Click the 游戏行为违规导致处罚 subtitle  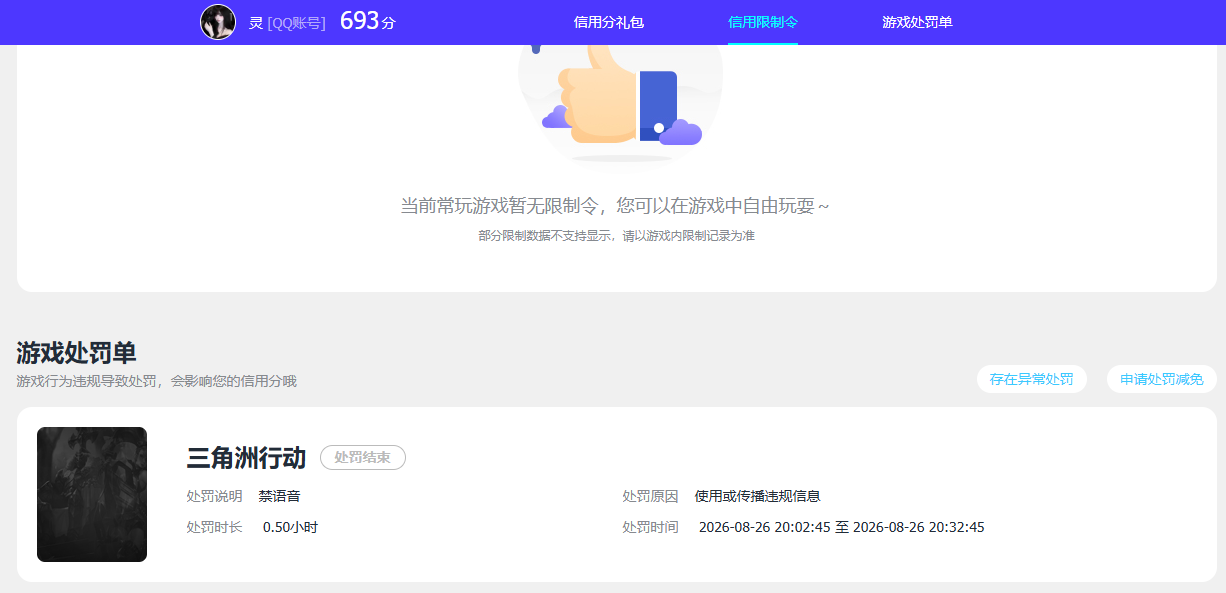(156, 381)
